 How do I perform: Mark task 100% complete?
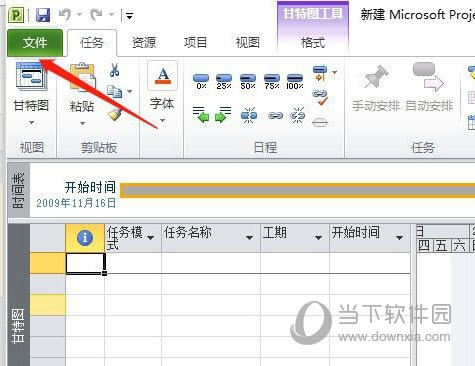[x=295, y=81]
